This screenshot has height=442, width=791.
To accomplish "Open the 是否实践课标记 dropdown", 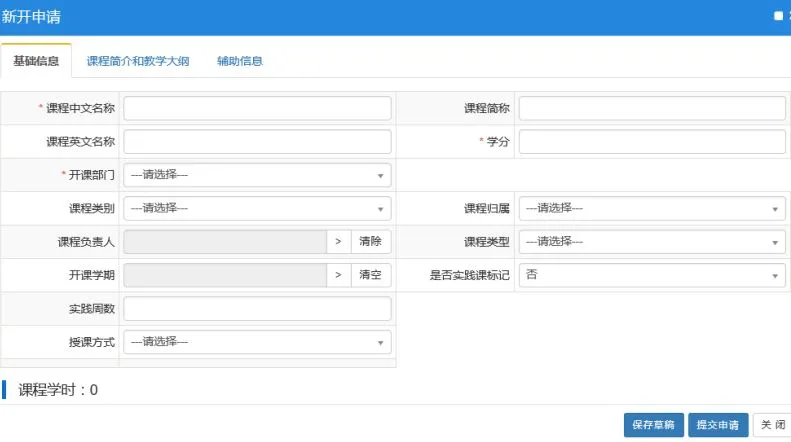I will [x=652, y=275].
